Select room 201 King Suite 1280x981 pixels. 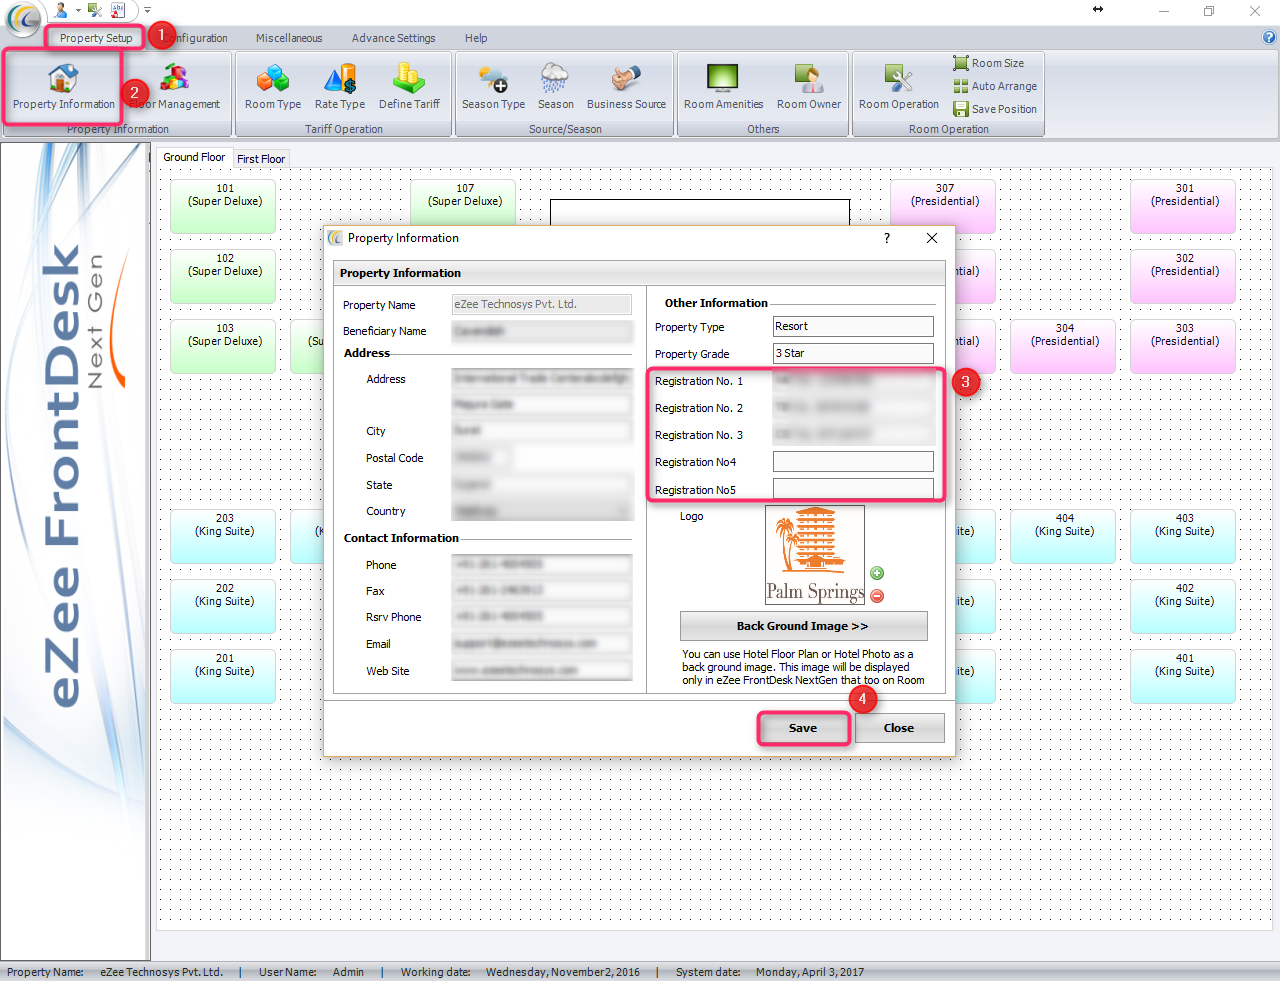tap(223, 676)
